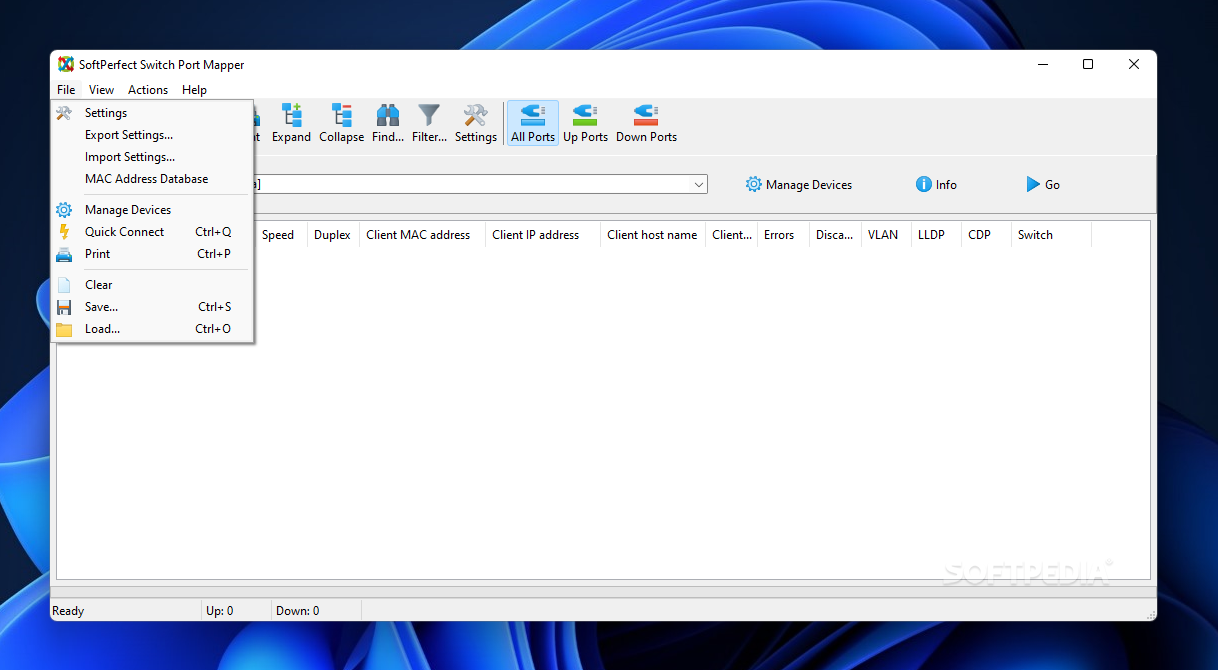Click the Collapse toolbar icon
The height and width of the screenshot is (670, 1218).
coord(341,123)
